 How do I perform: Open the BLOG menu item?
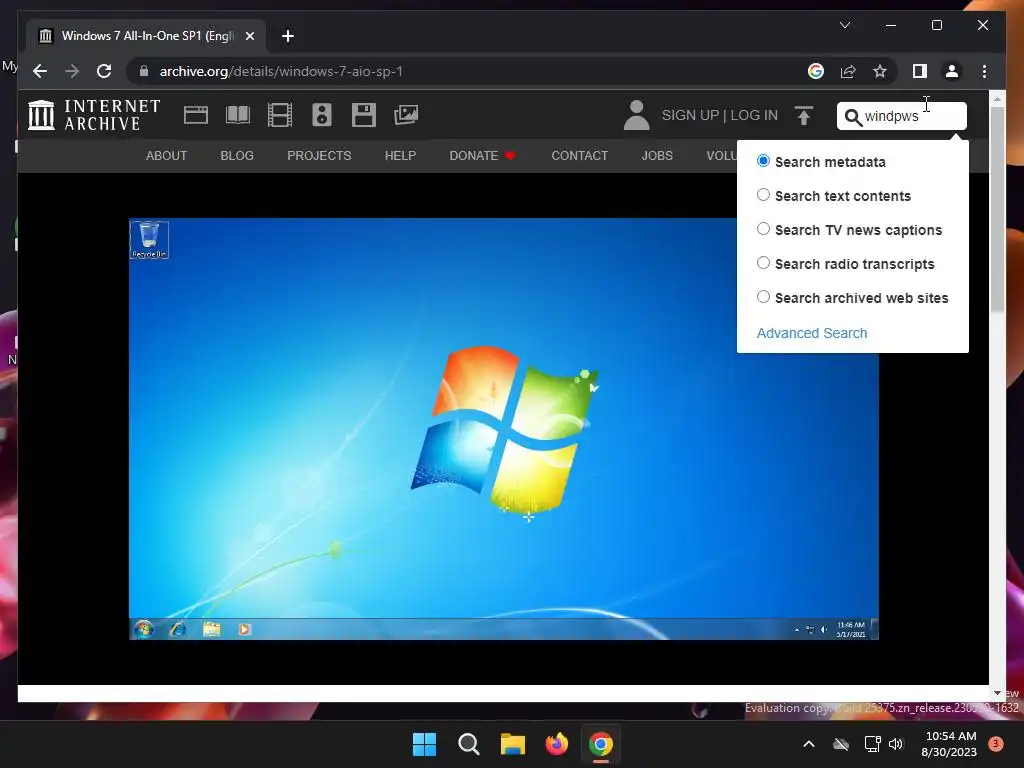[x=237, y=155]
